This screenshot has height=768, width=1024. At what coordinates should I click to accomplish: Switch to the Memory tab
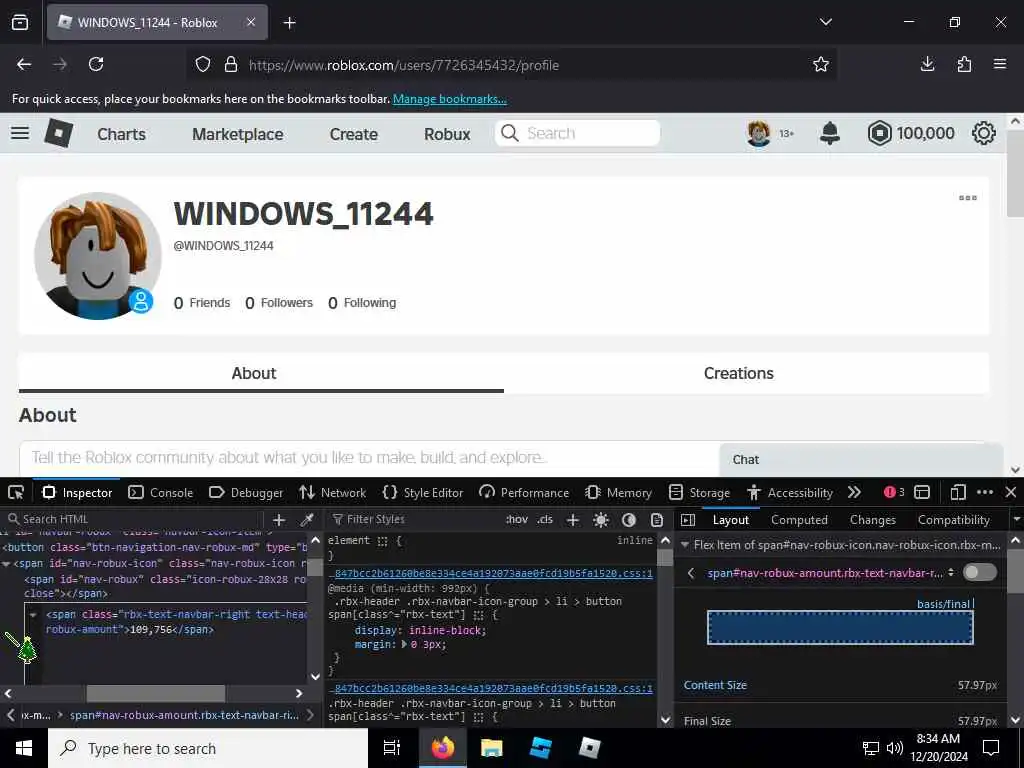coord(618,492)
